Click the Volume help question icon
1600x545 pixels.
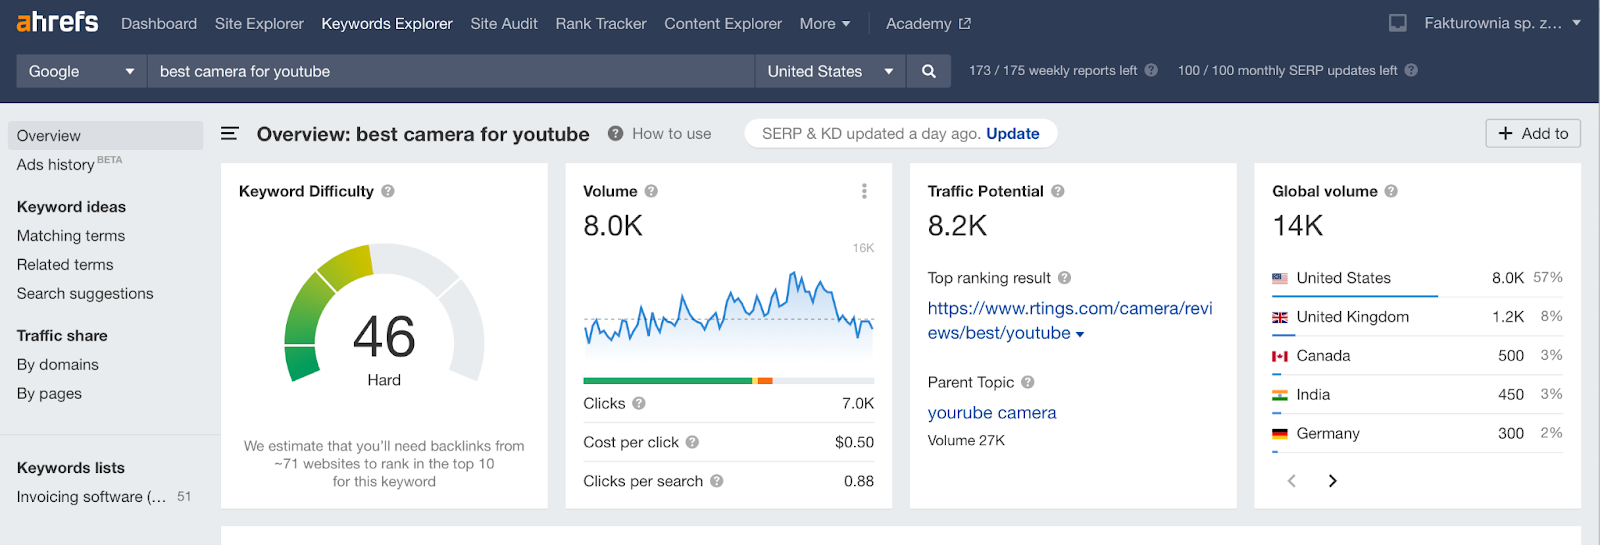click(x=651, y=191)
